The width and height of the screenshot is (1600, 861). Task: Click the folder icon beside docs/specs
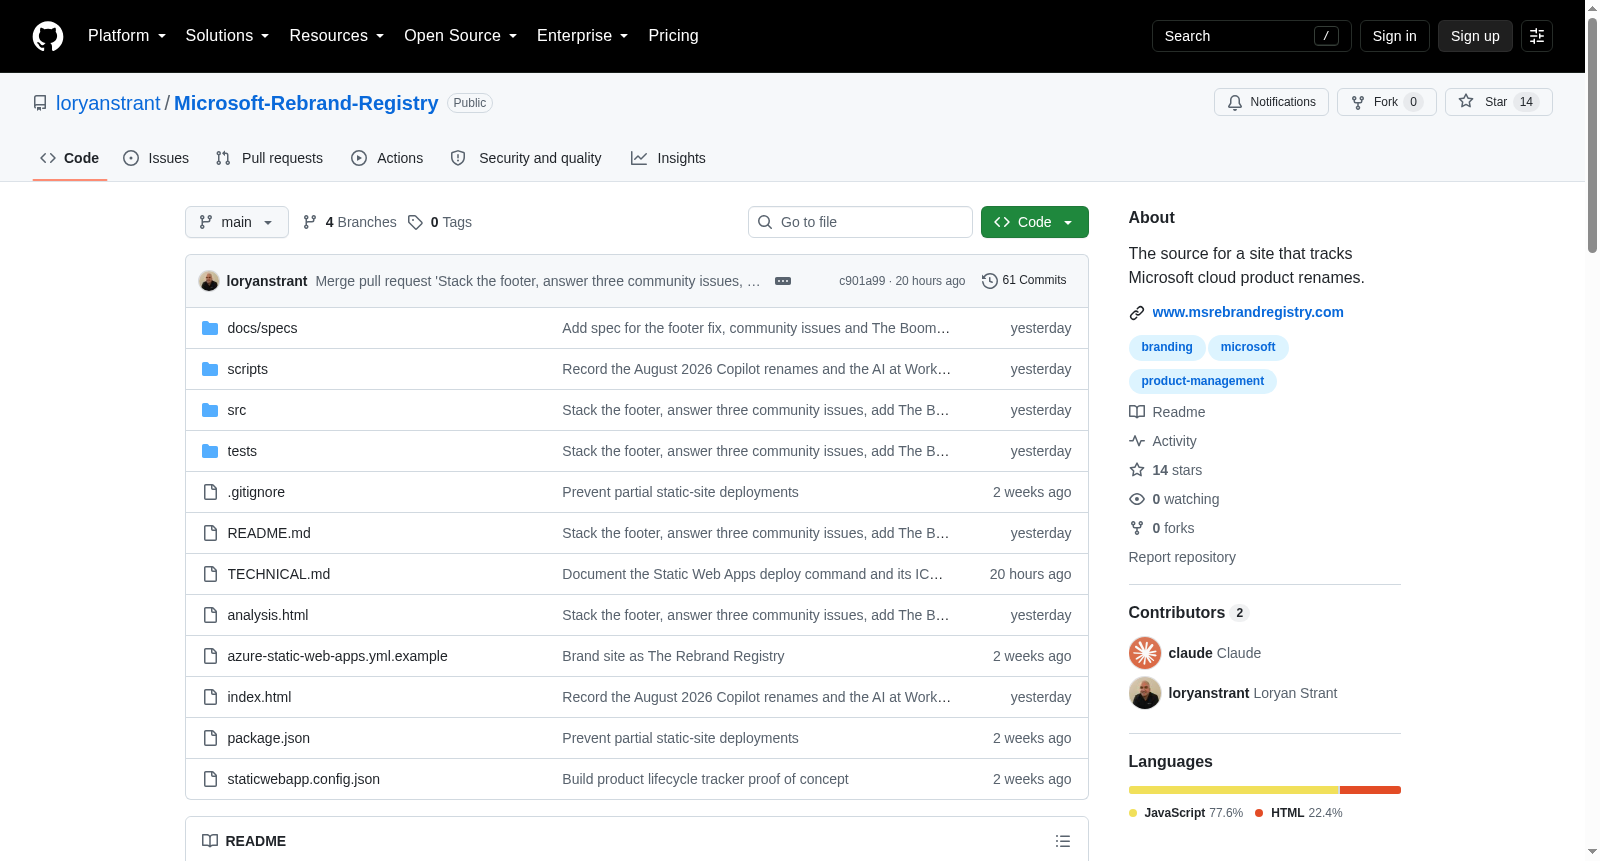point(210,328)
